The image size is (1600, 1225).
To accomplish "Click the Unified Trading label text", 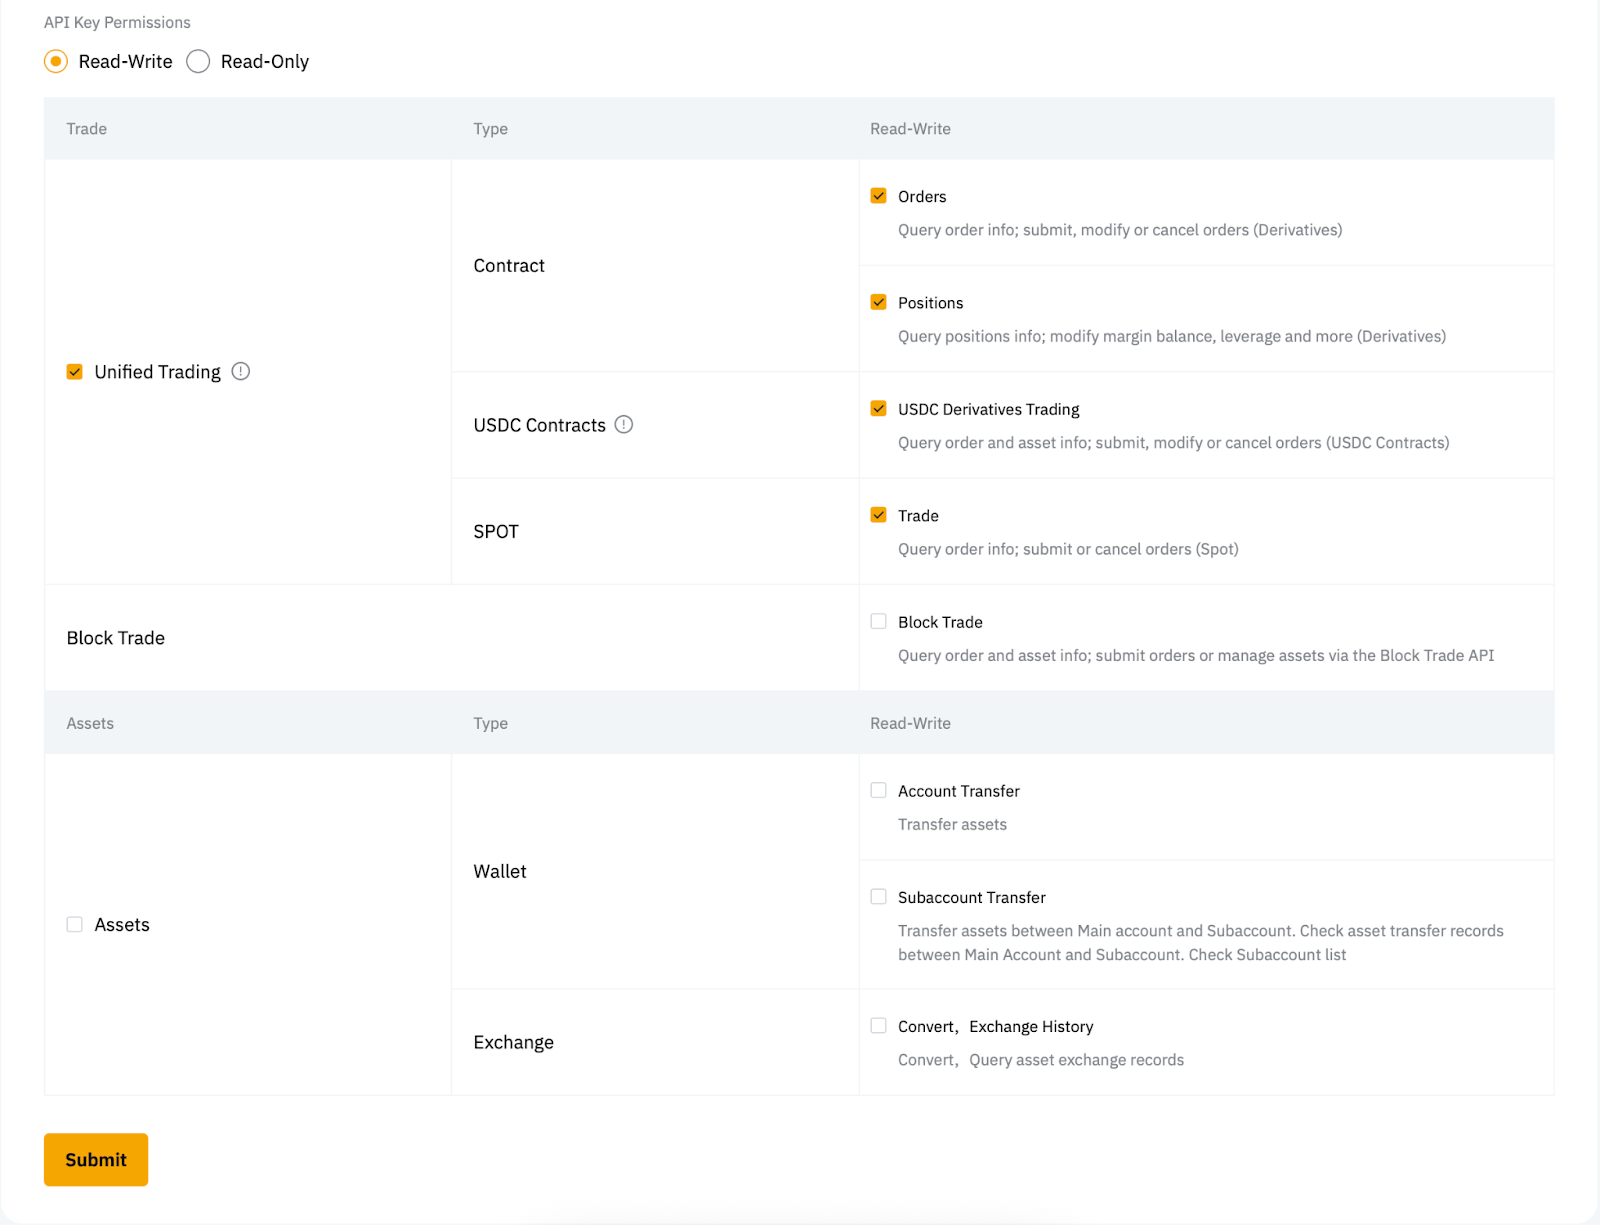I will [x=157, y=372].
